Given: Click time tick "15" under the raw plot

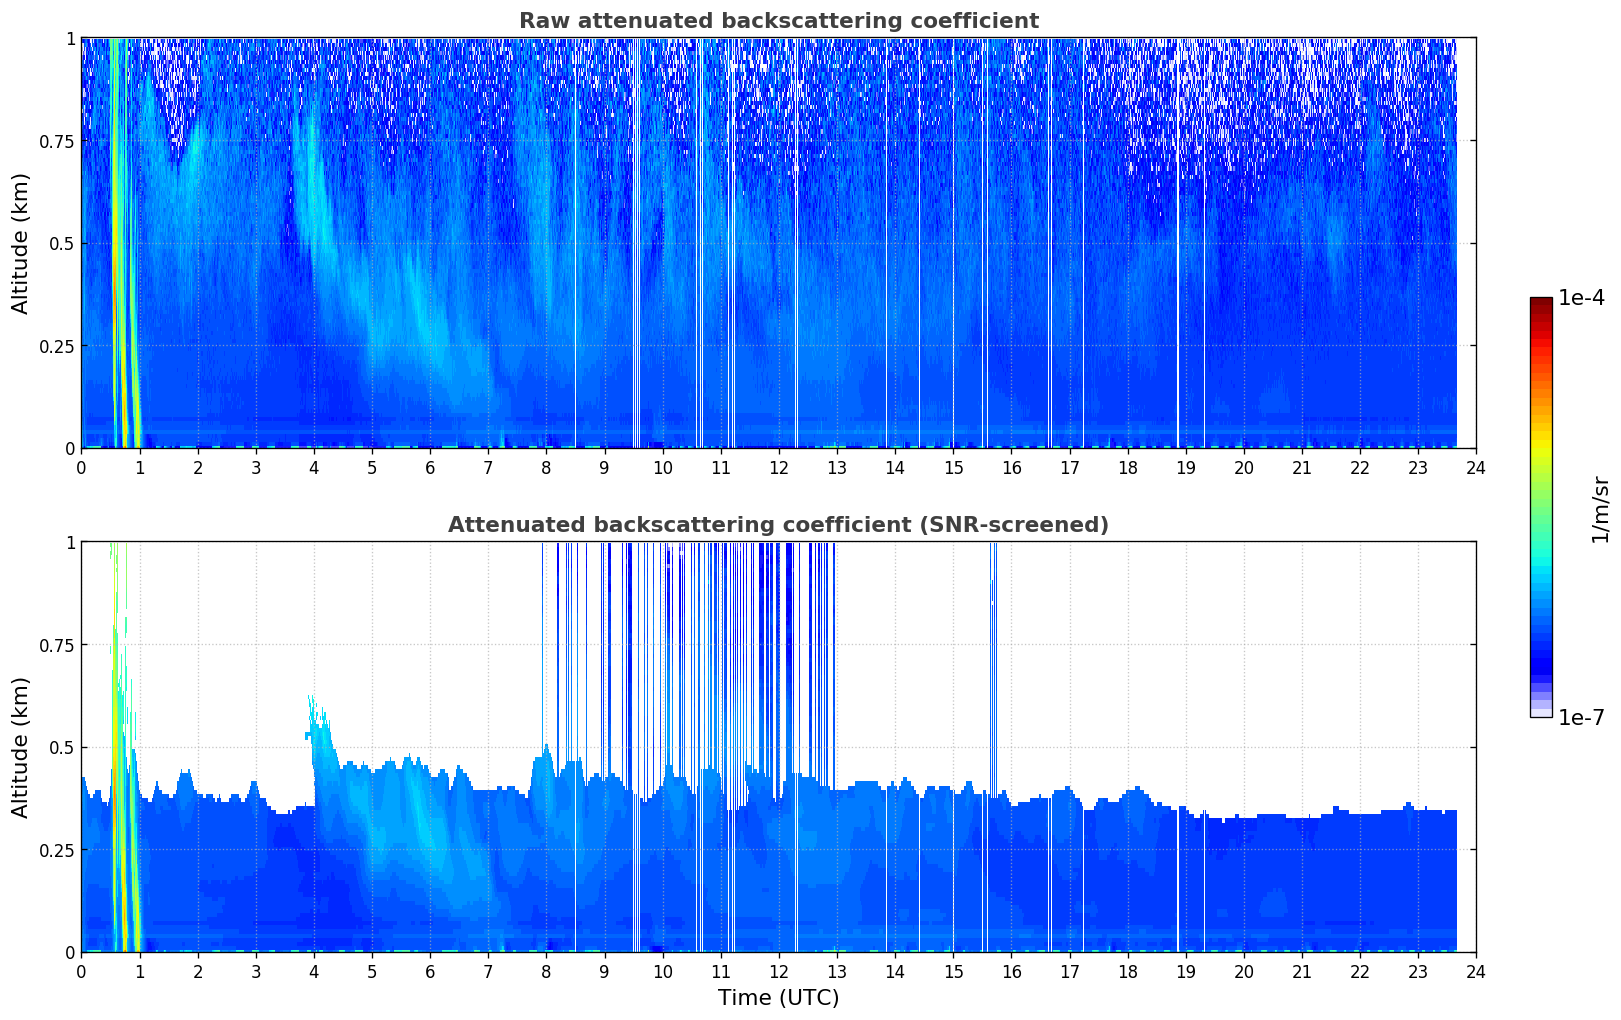Looking at the screenshot, I should coord(953,467).
